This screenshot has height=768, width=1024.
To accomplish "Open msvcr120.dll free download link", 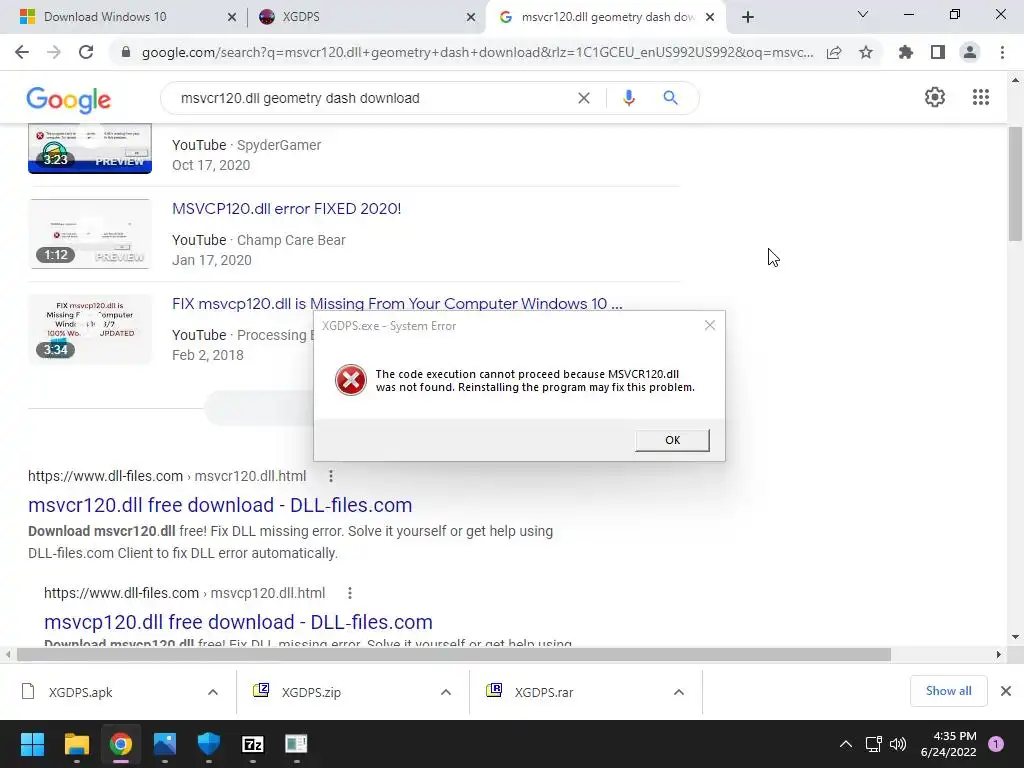I will click(220, 505).
